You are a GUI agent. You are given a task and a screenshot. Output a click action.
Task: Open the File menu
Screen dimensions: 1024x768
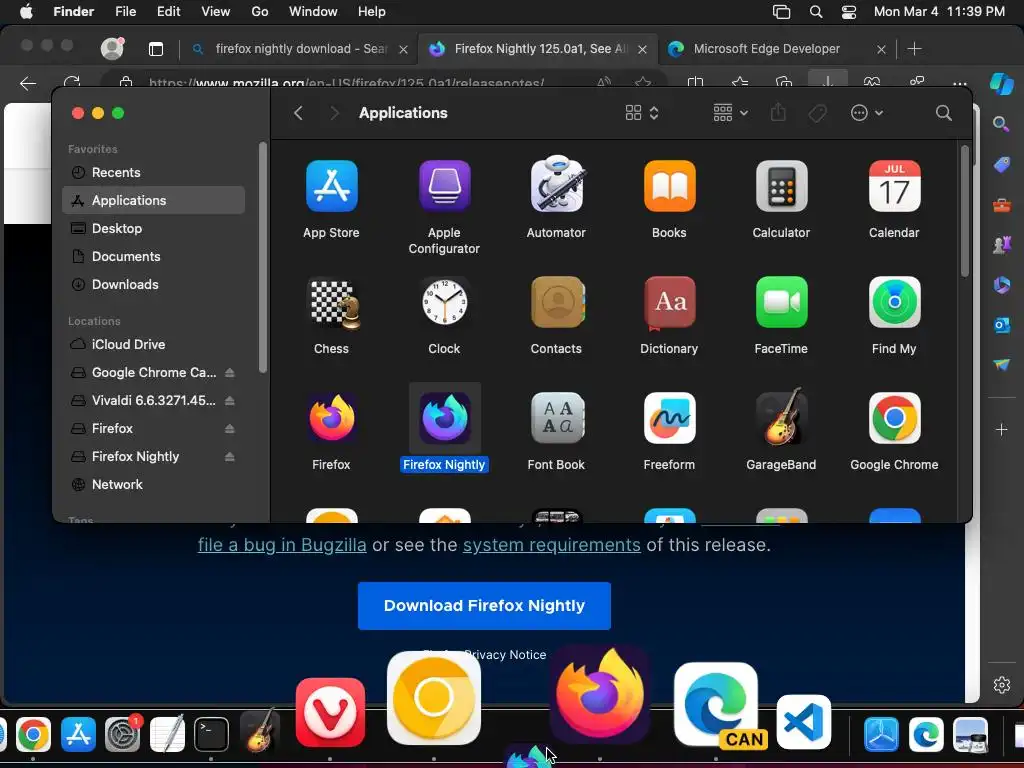[125, 12]
